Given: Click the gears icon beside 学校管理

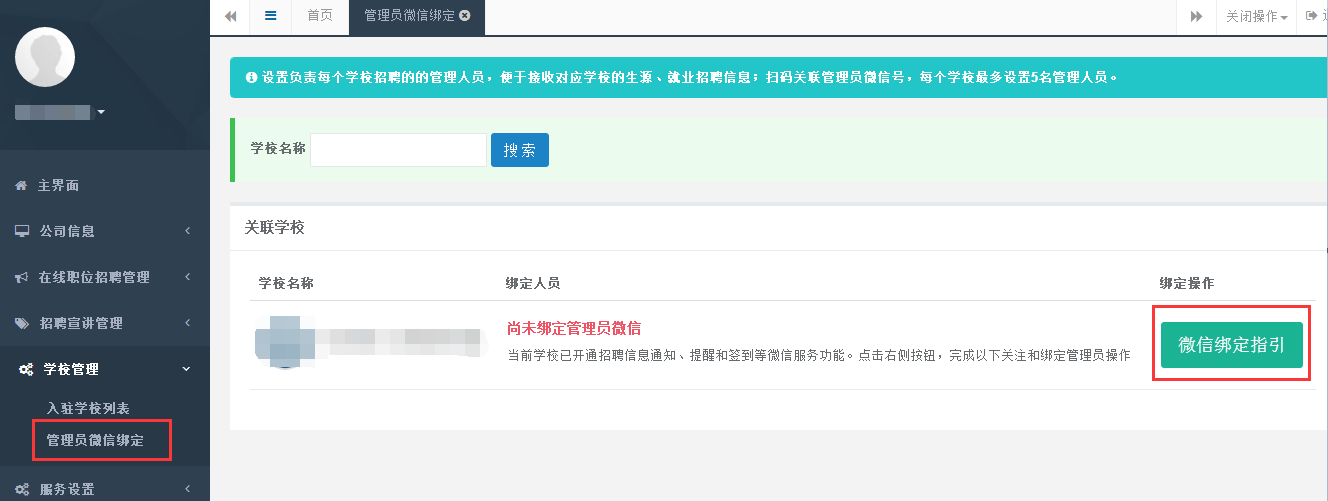Looking at the screenshot, I should tap(27, 369).
